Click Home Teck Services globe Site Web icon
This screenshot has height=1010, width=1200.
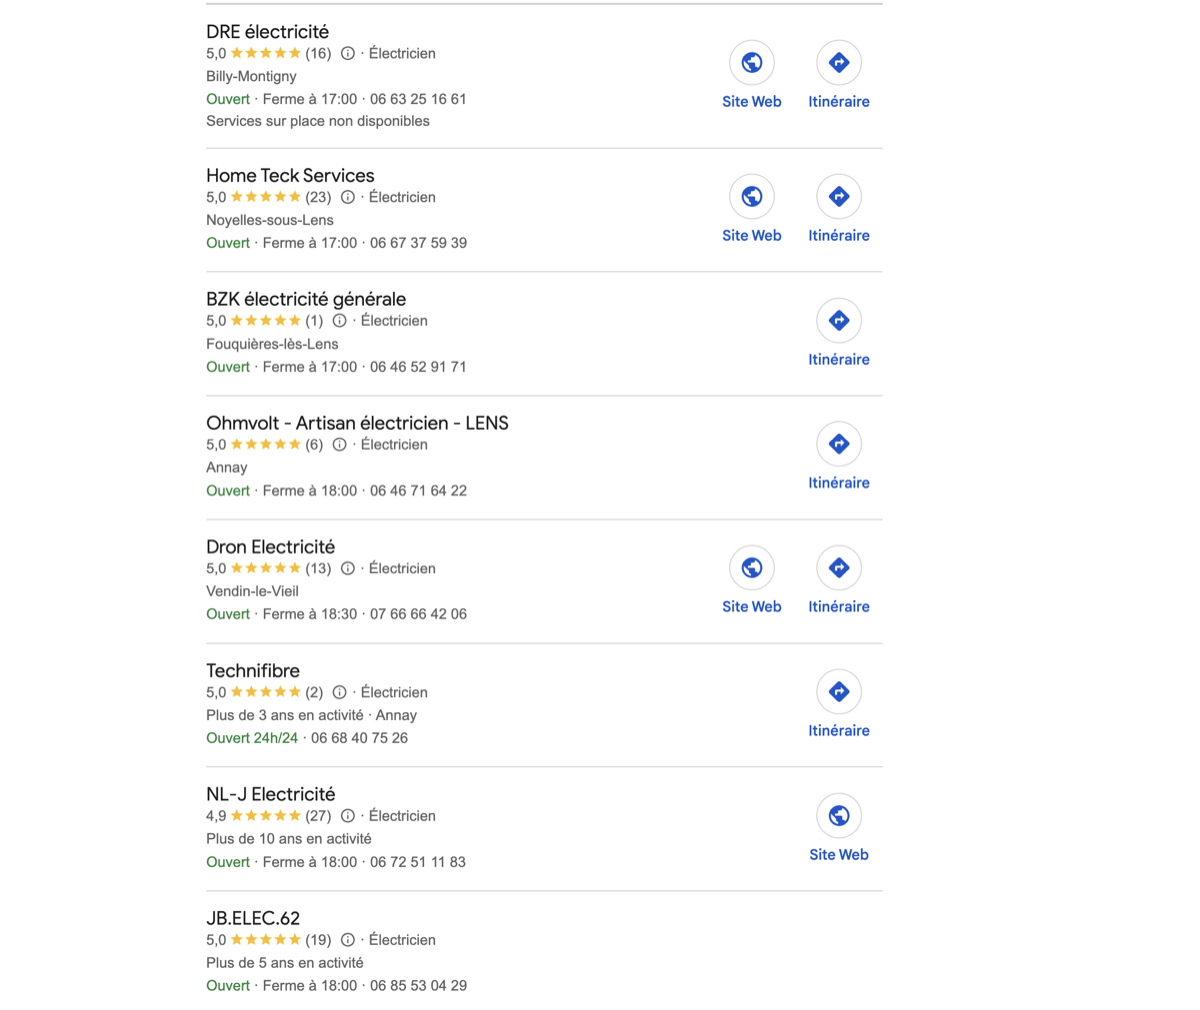tap(751, 196)
